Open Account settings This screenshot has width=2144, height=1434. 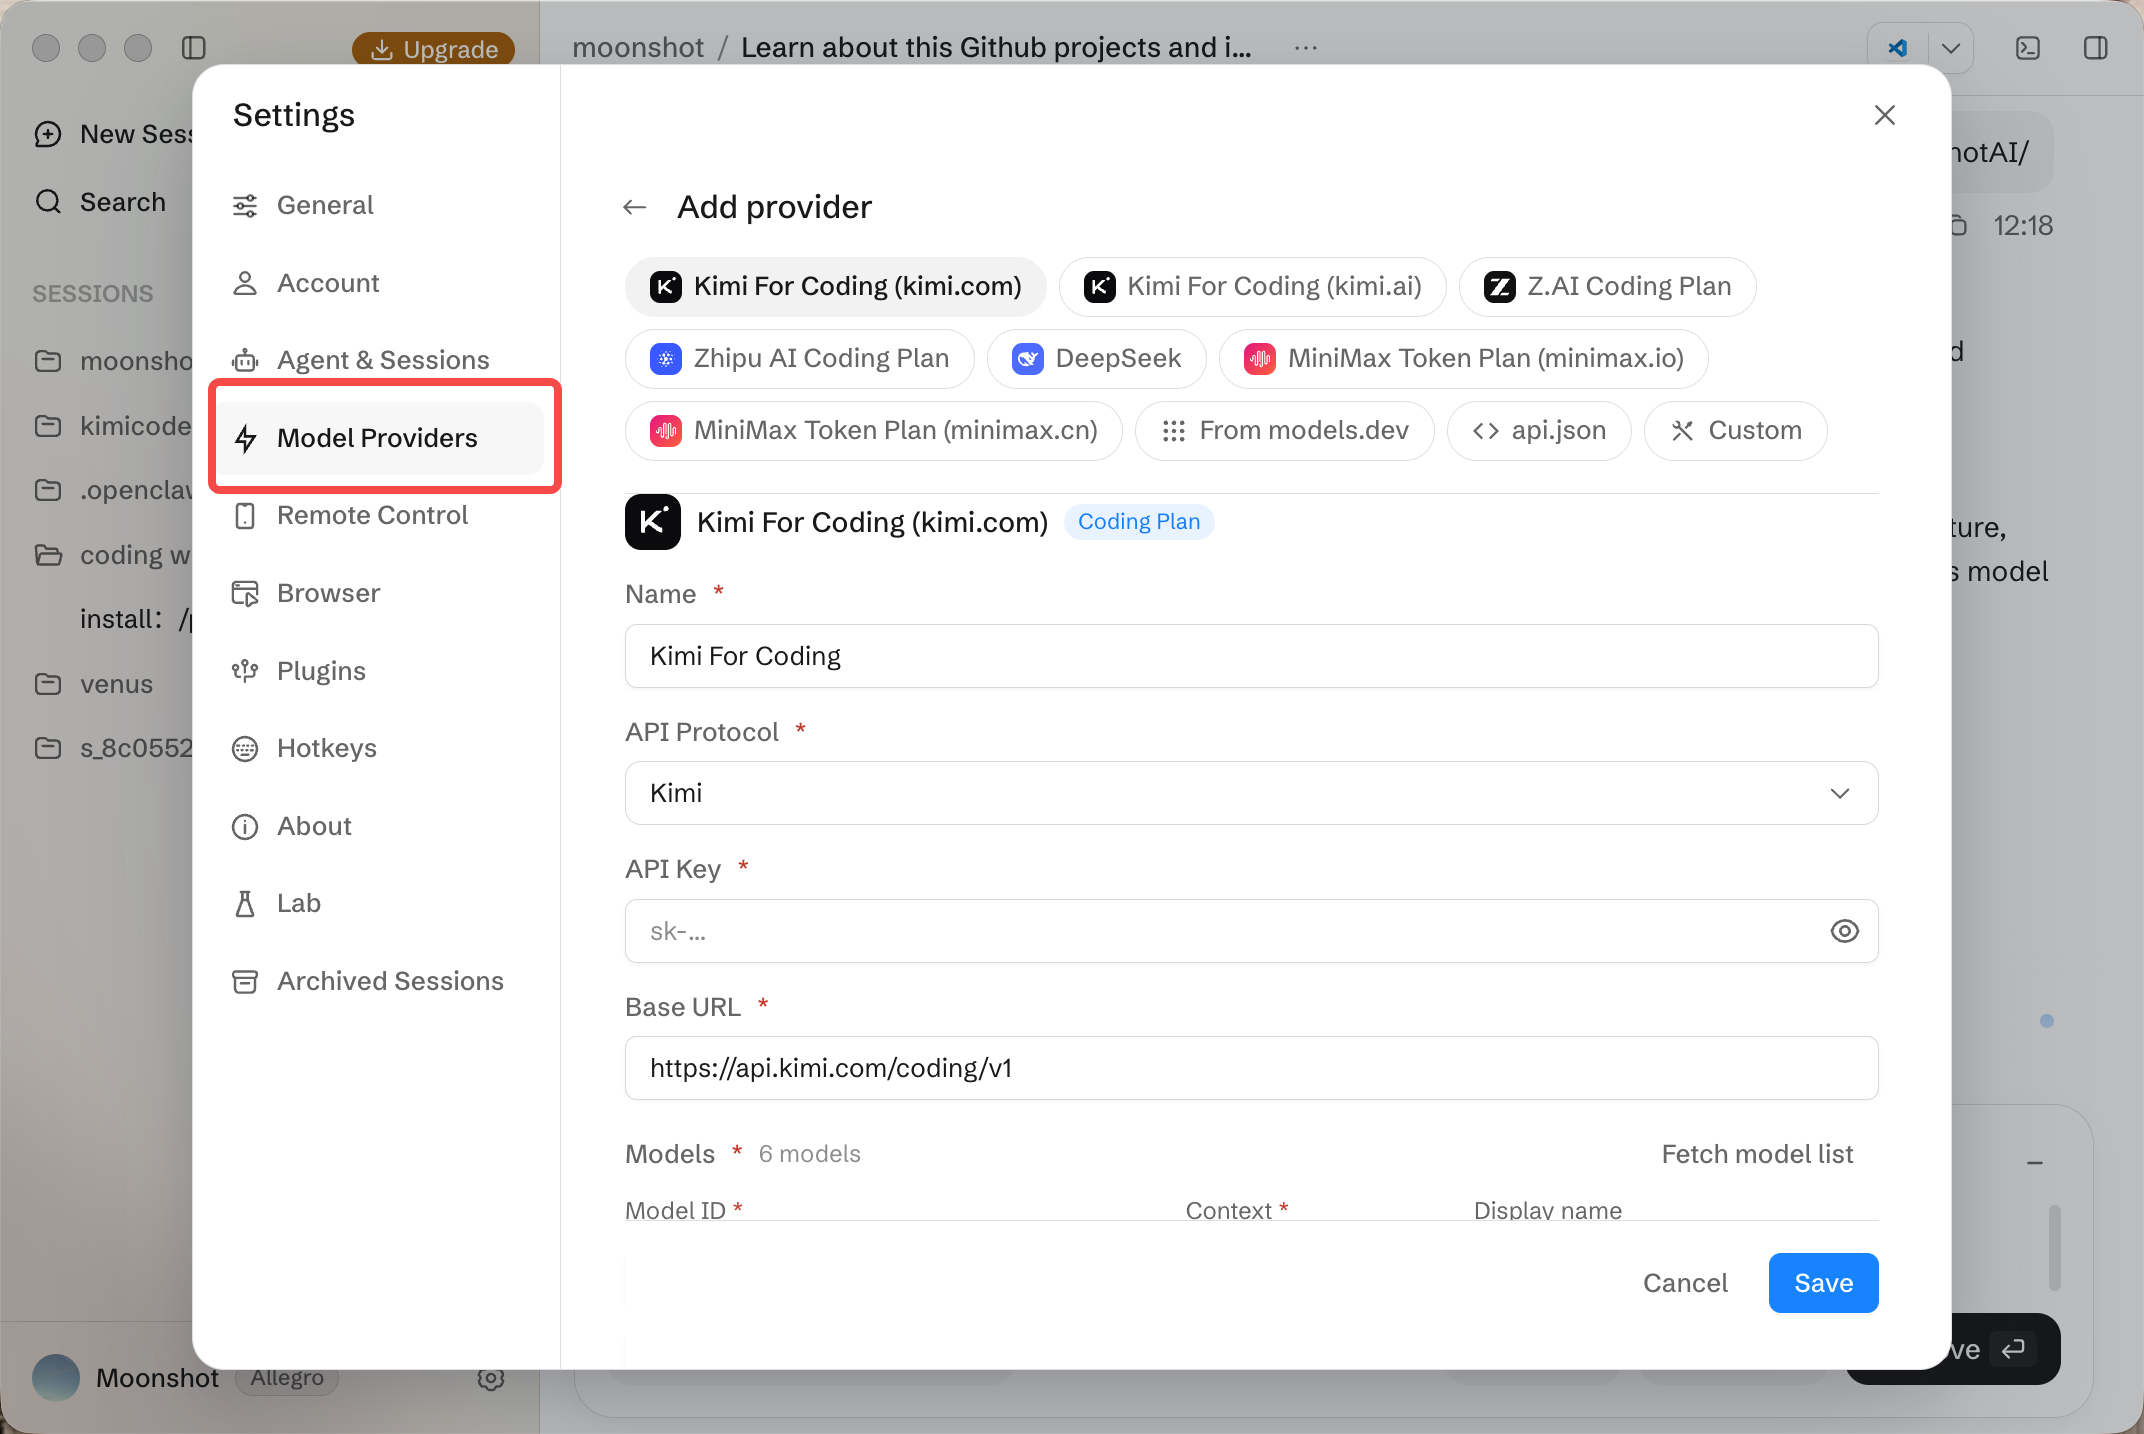click(380, 283)
